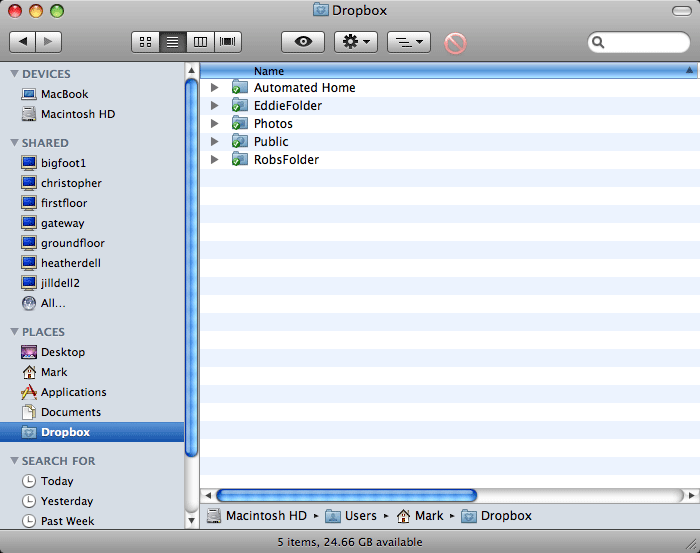This screenshot has width=700, height=553.
Task: Open the Action gear menu
Action: coord(356,42)
